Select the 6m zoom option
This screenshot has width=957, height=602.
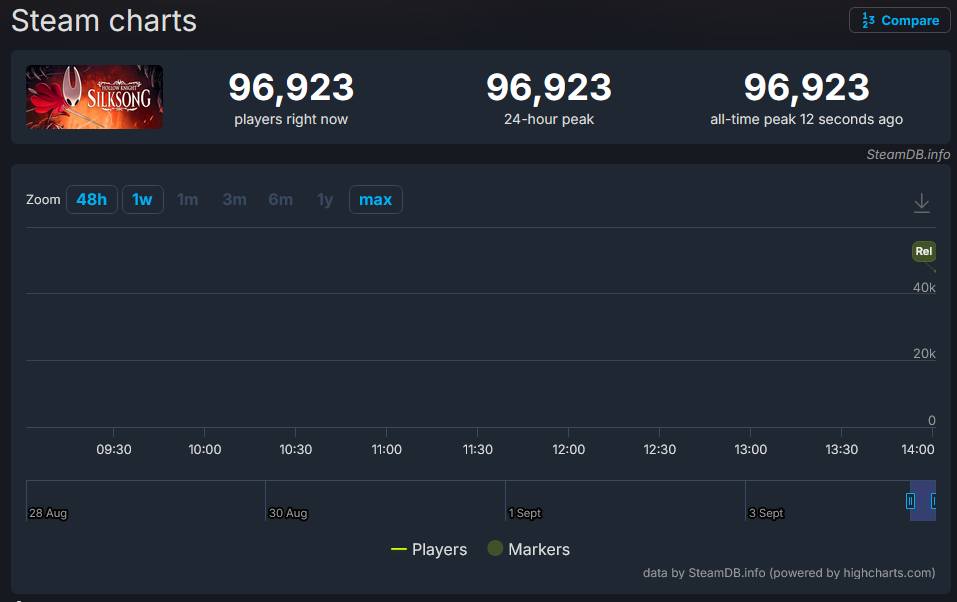[x=281, y=200]
